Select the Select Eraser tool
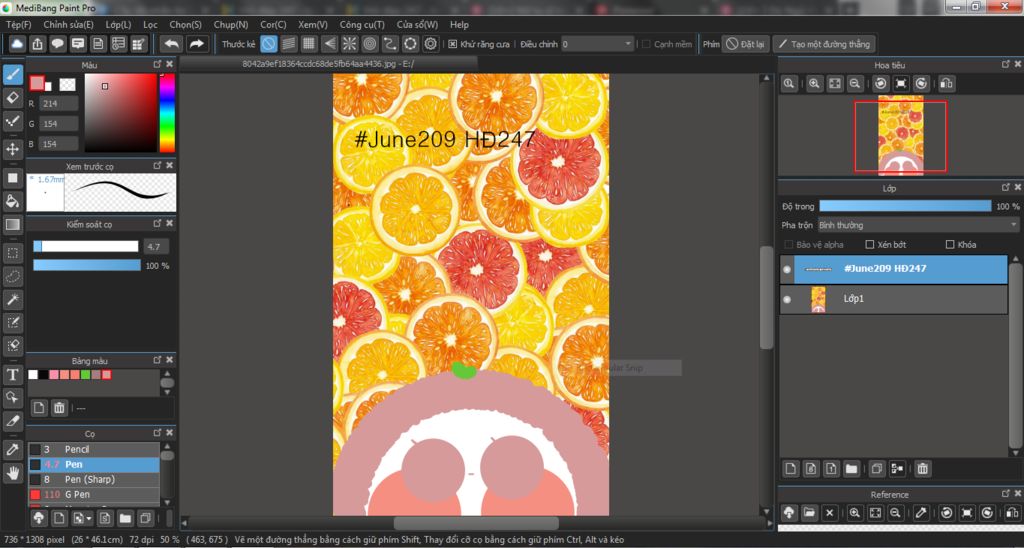1024x548 pixels. (12, 345)
